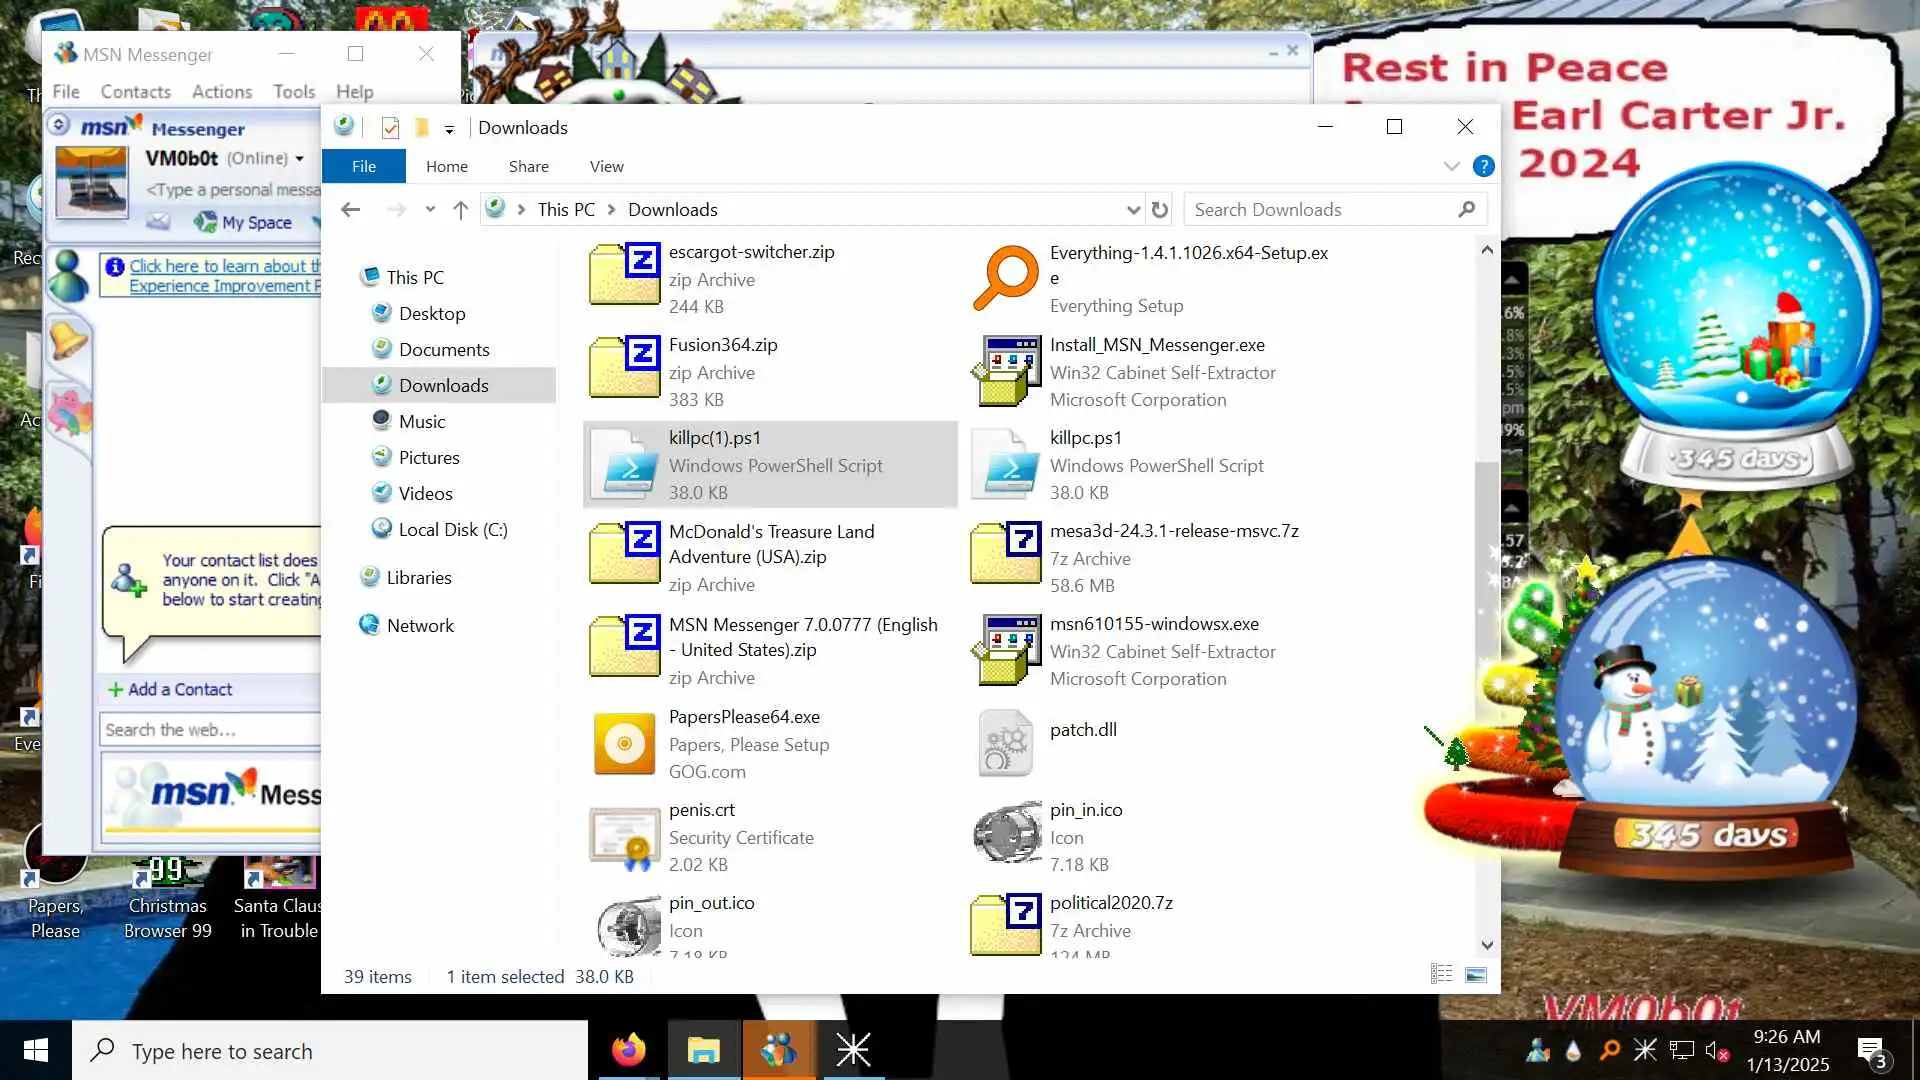Expand the ribbon with the chevron
Viewport: 1920px width, 1080px height.
pyautogui.click(x=1451, y=167)
